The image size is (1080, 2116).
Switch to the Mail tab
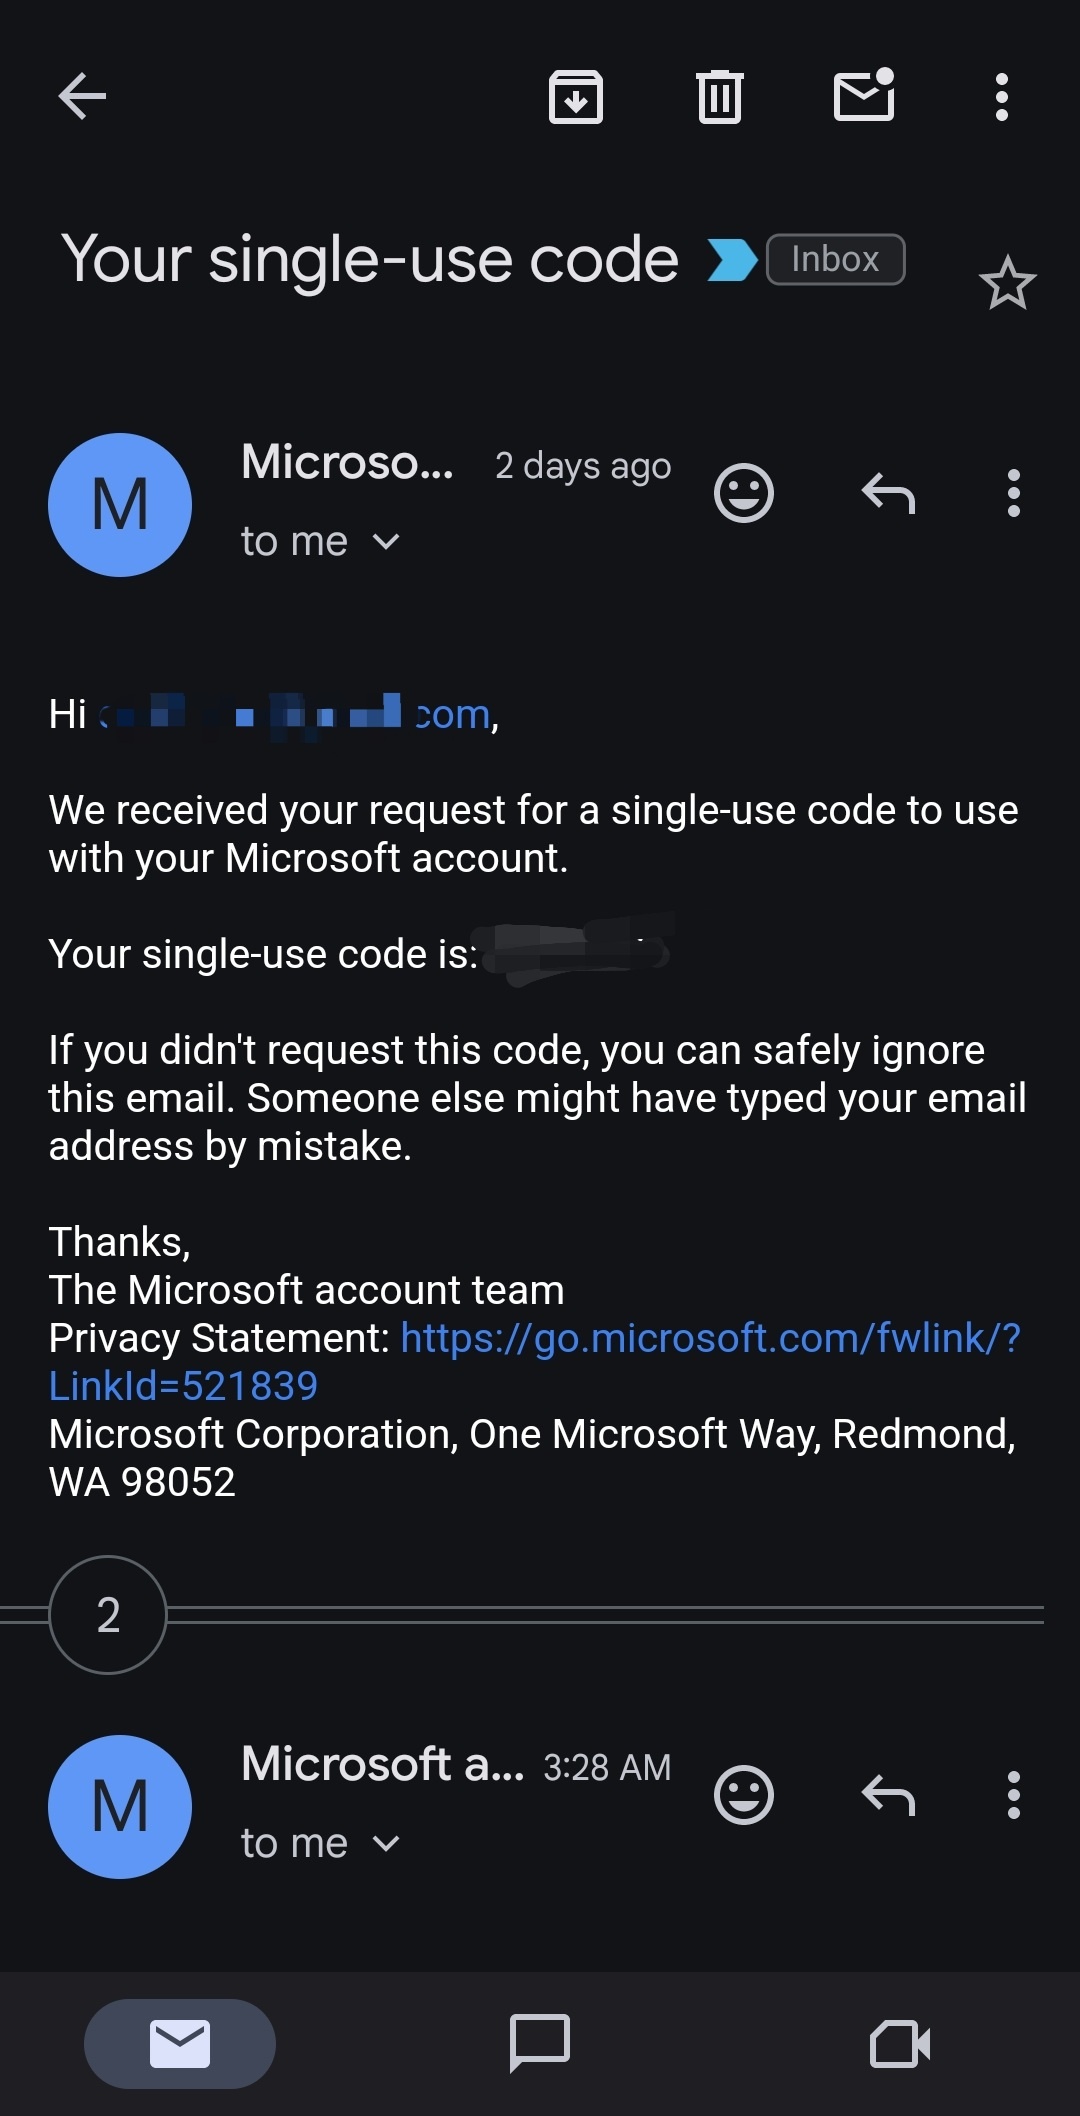point(180,2043)
